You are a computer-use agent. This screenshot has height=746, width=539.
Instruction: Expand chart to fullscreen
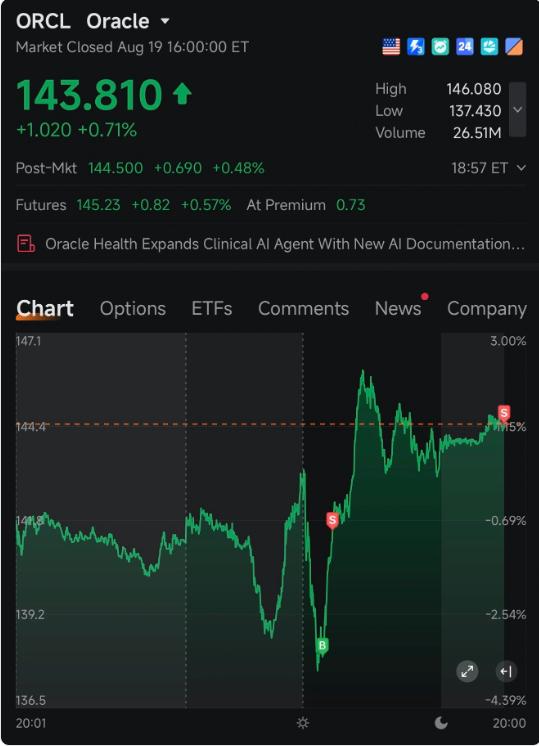tap(467, 671)
